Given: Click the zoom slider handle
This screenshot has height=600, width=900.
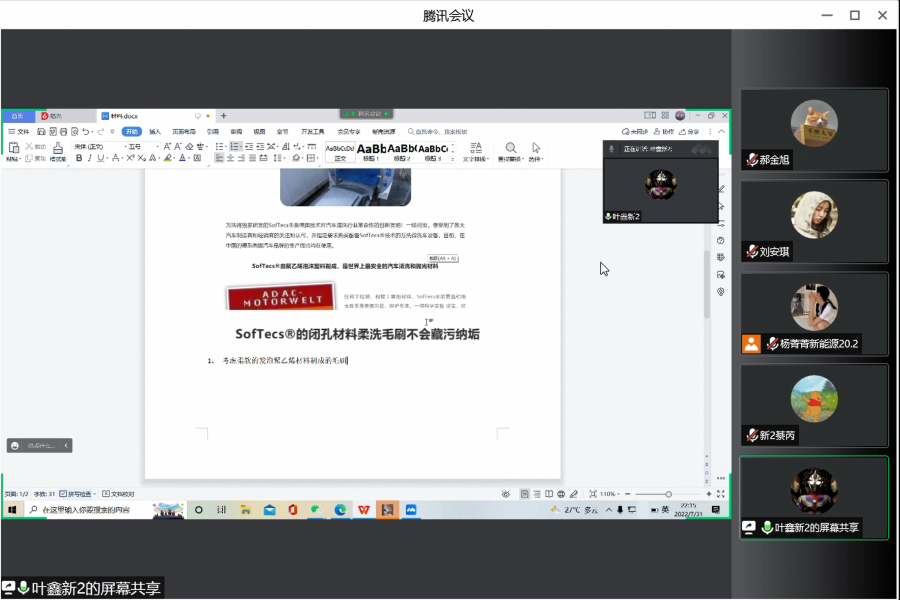Looking at the screenshot, I should coord(669,494).
